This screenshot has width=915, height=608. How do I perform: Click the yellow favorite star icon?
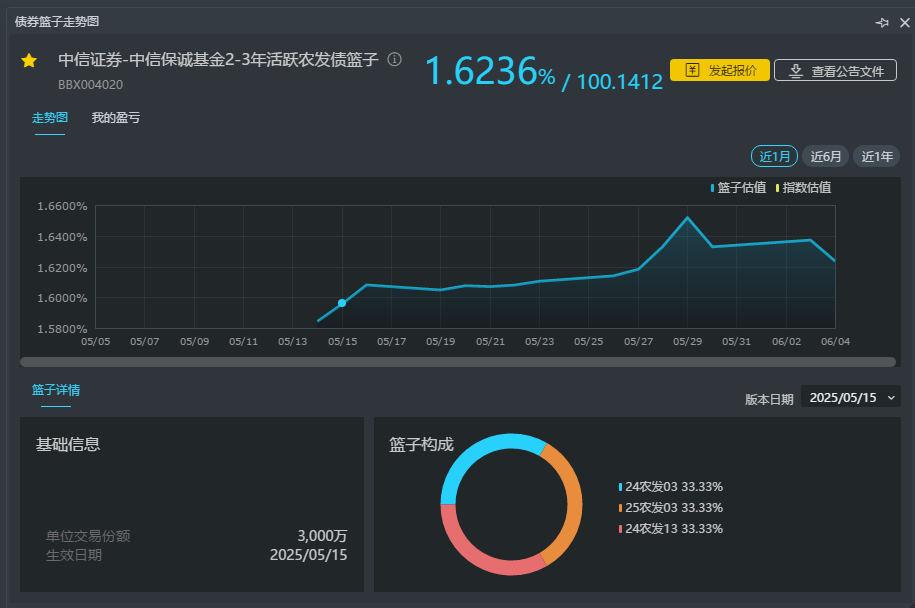pyautogui.click(x=29, y=61)
